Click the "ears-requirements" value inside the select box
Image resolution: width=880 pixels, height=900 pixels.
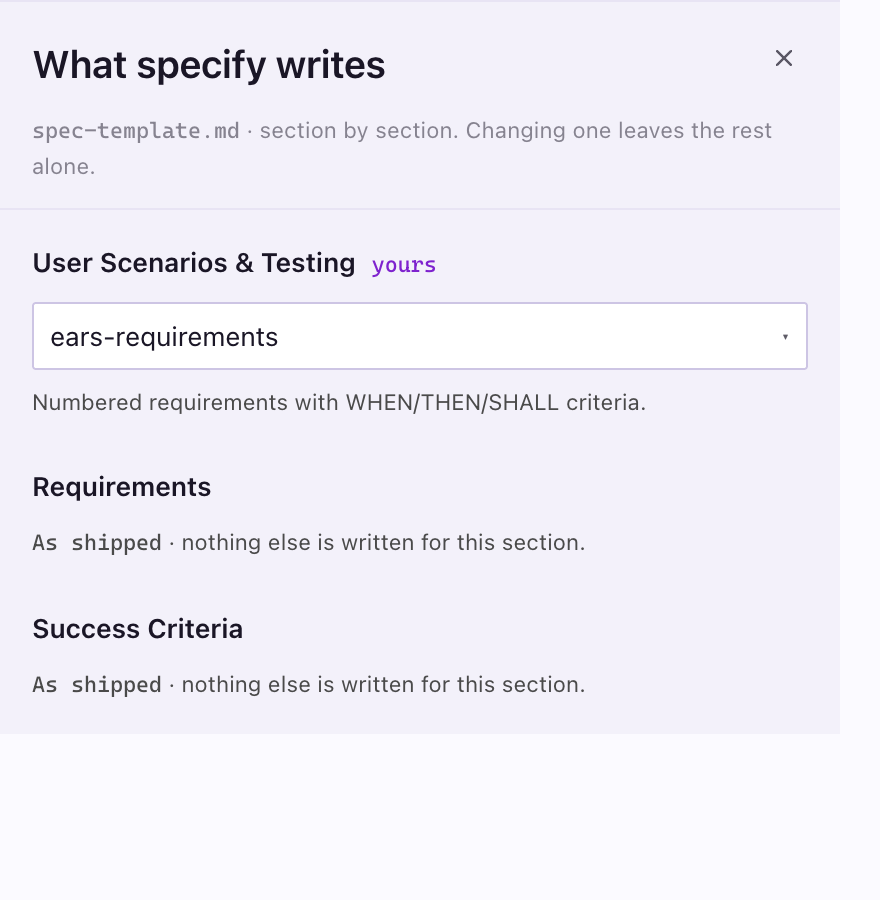pyautogui.click(x=164, y=337)
